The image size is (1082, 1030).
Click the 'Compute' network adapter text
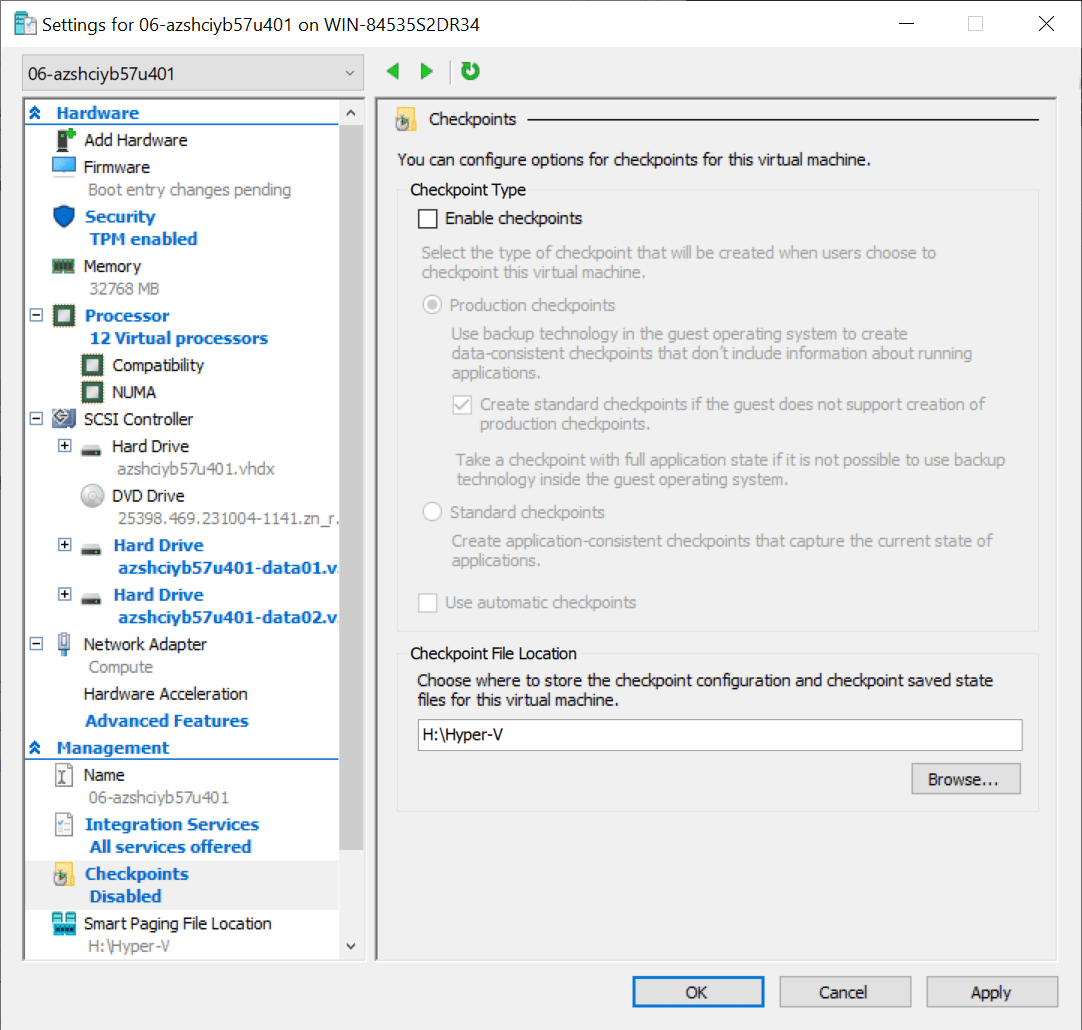121,667
